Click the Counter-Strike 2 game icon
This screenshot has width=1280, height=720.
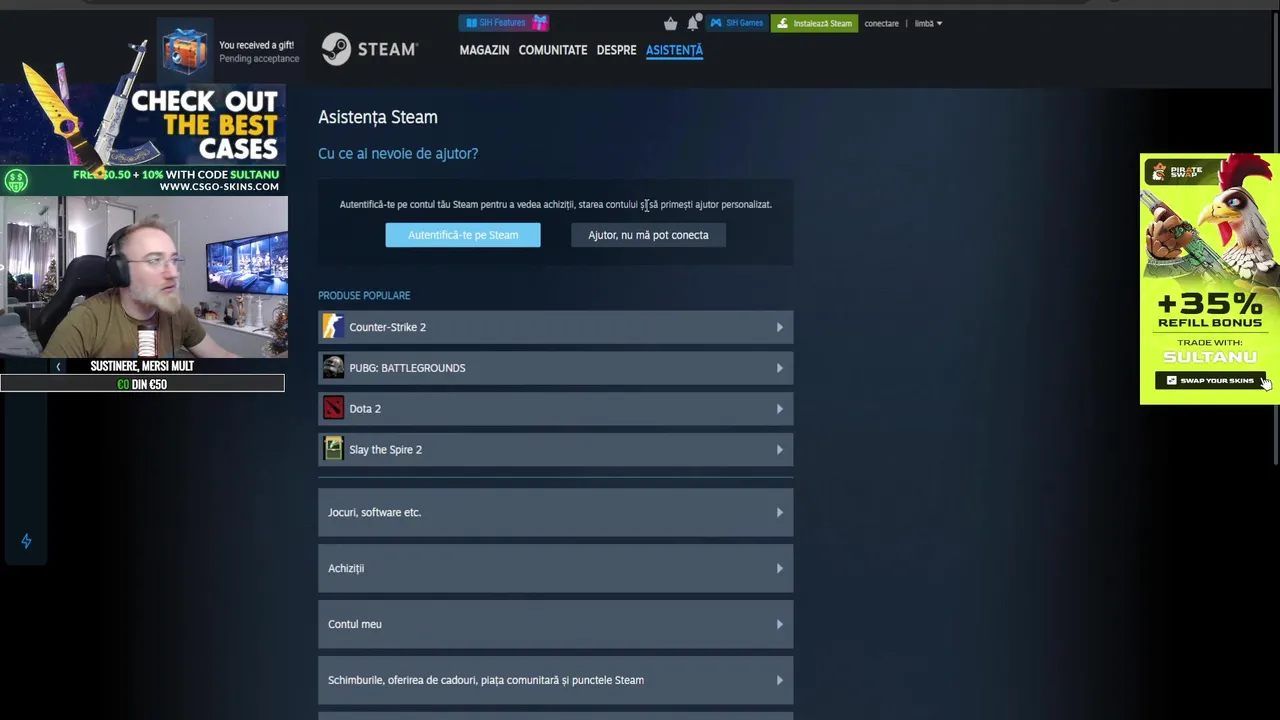(x=333, y=327)
